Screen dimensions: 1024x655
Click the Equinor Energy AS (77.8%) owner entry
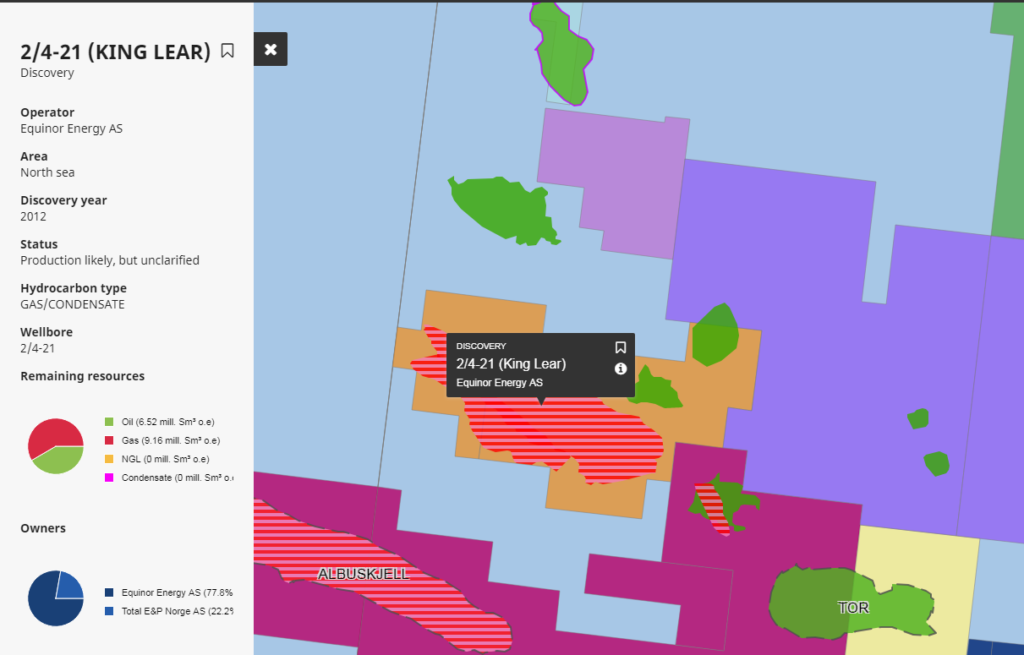pos(173,592)
